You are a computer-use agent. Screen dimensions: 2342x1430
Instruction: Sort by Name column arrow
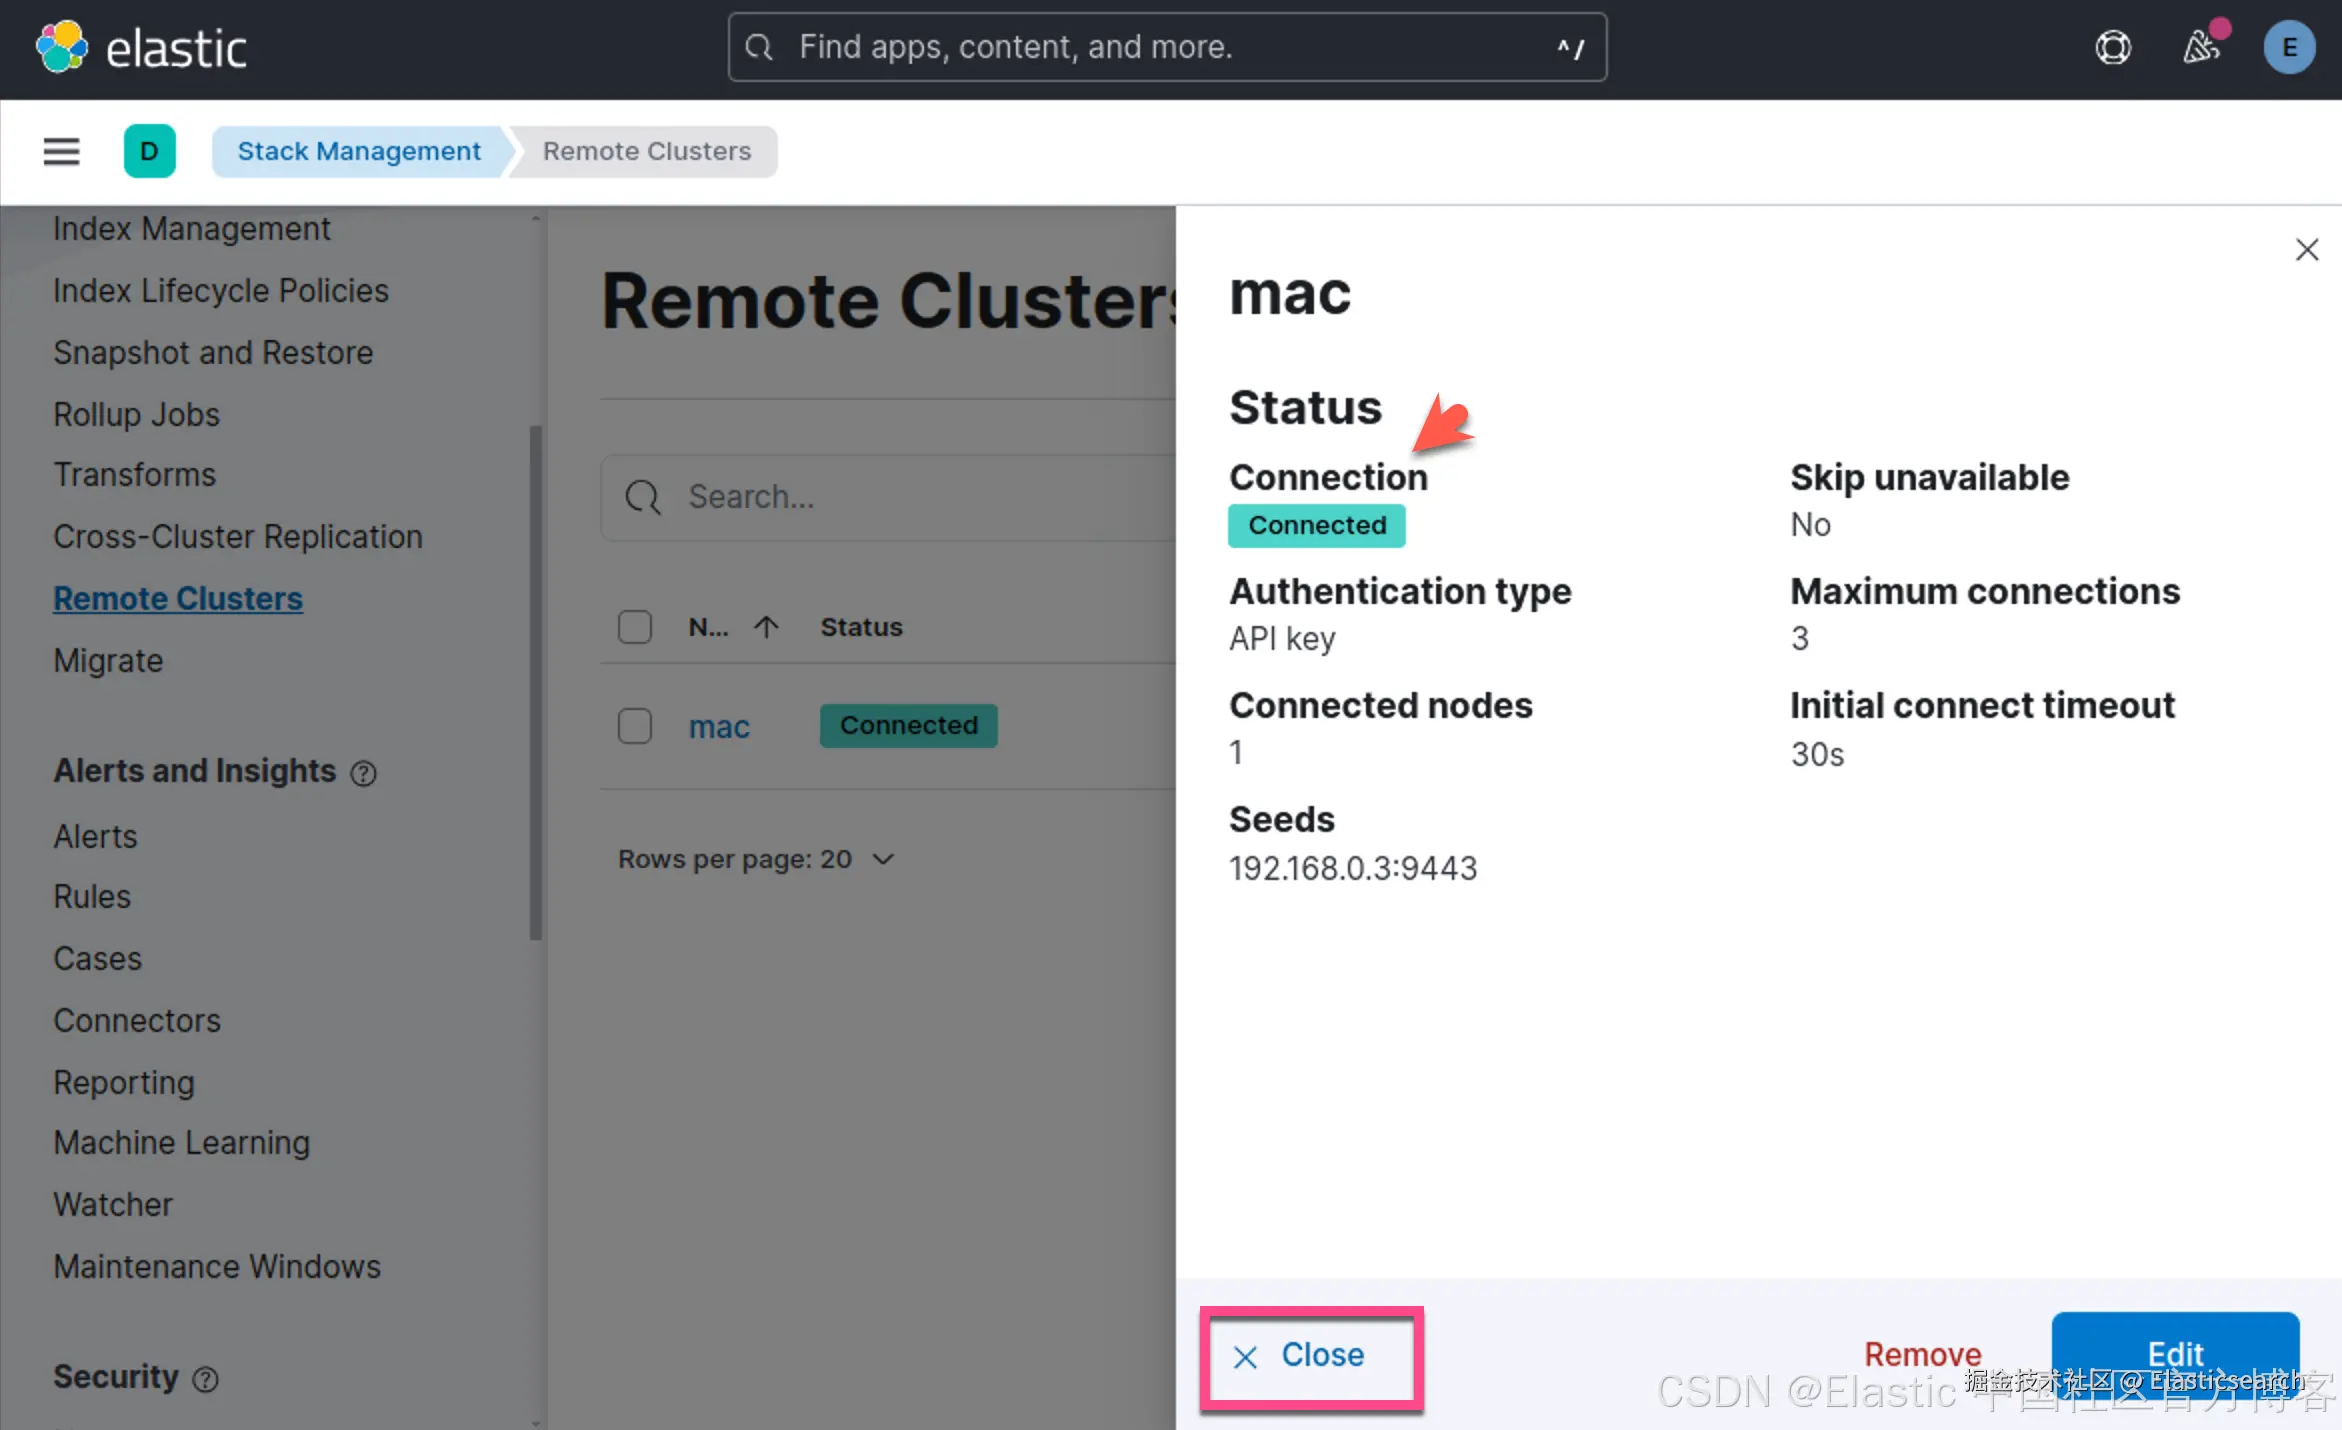tap(766, 627)
